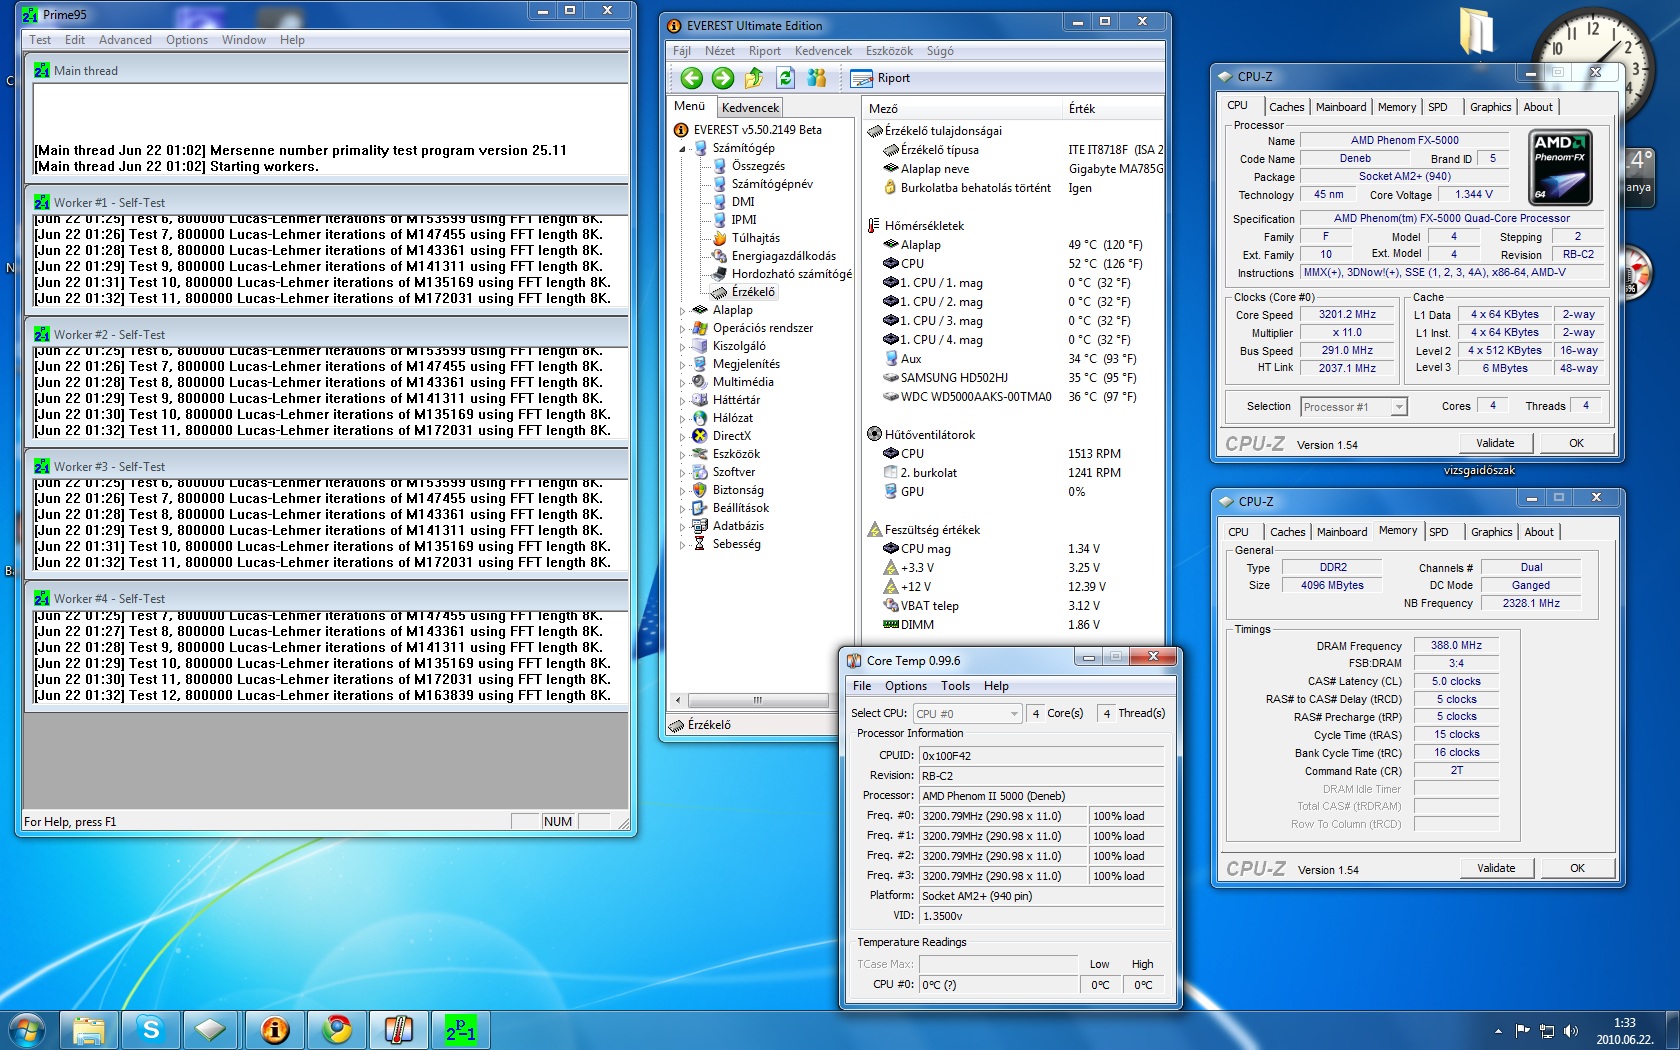1680x1050 pixels.
Task: Expand the Háttértár tree node
Action: 683,401
